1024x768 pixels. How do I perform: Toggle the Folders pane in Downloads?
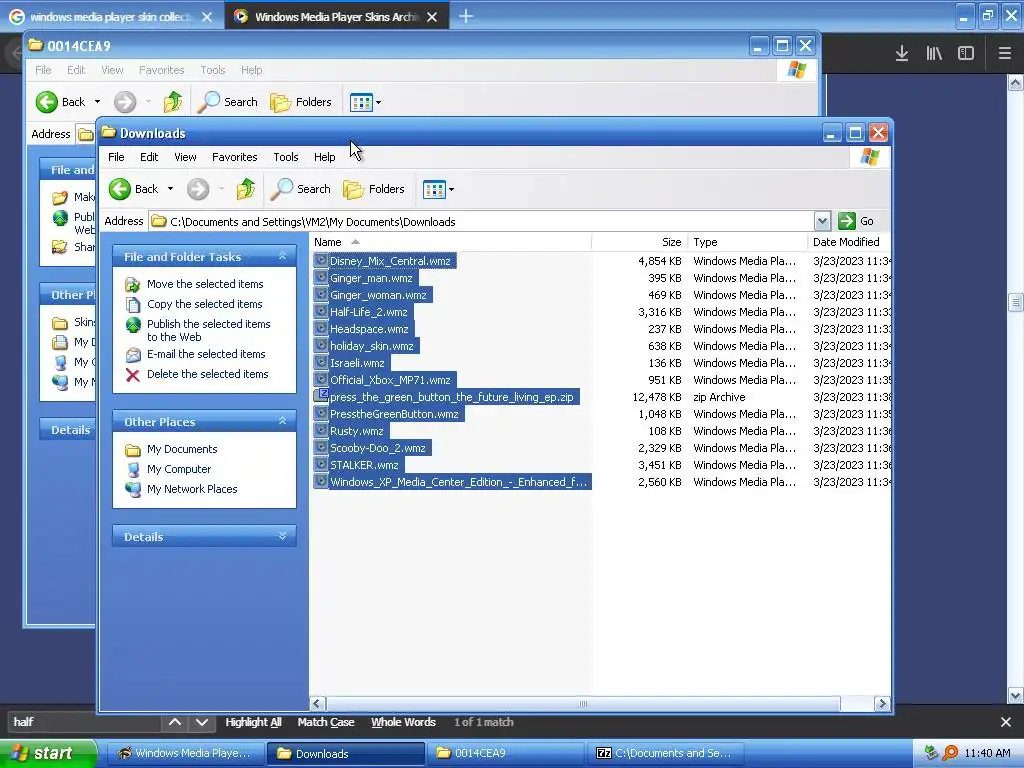(374, 189)
